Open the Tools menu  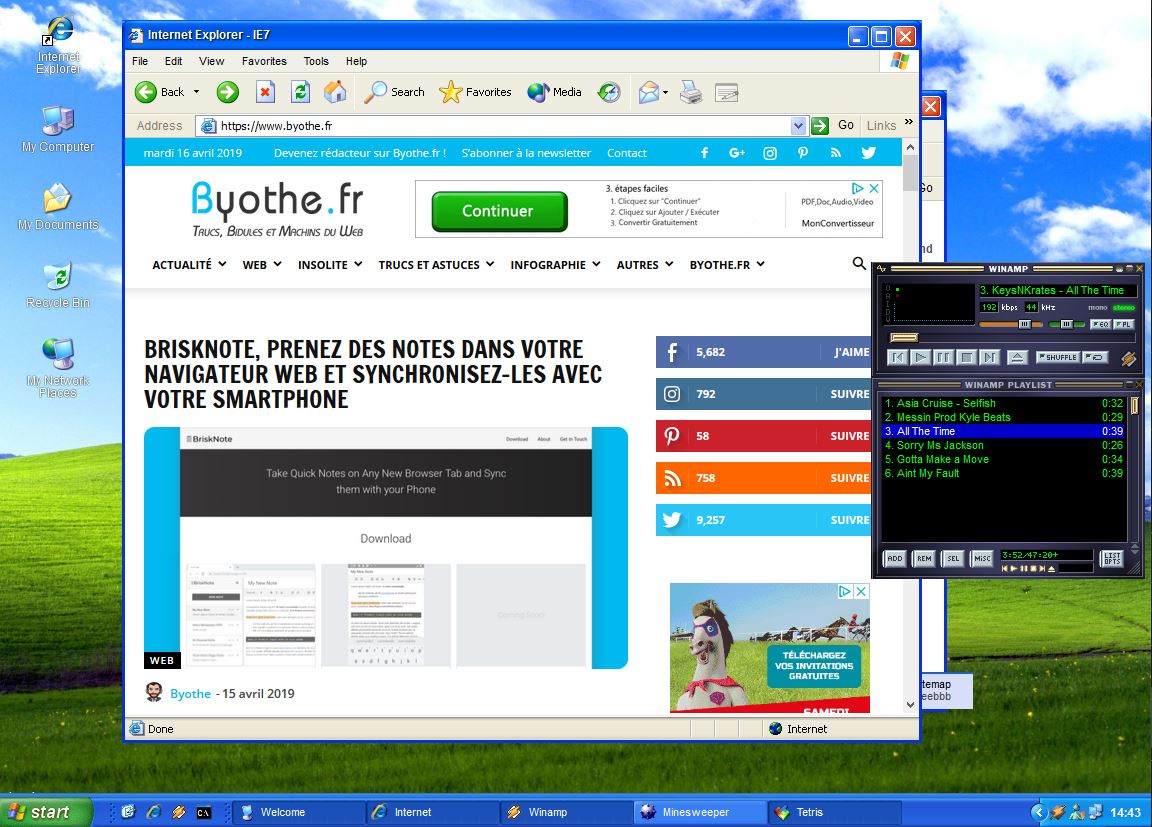click(316, 61)
